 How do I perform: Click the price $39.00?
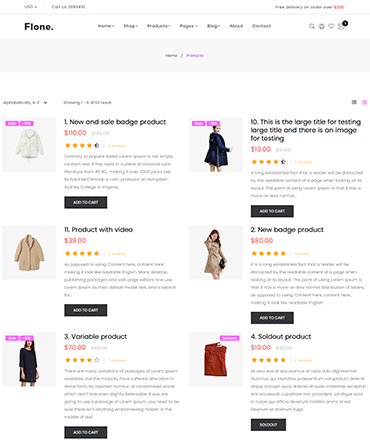click(x=75, y=240)
